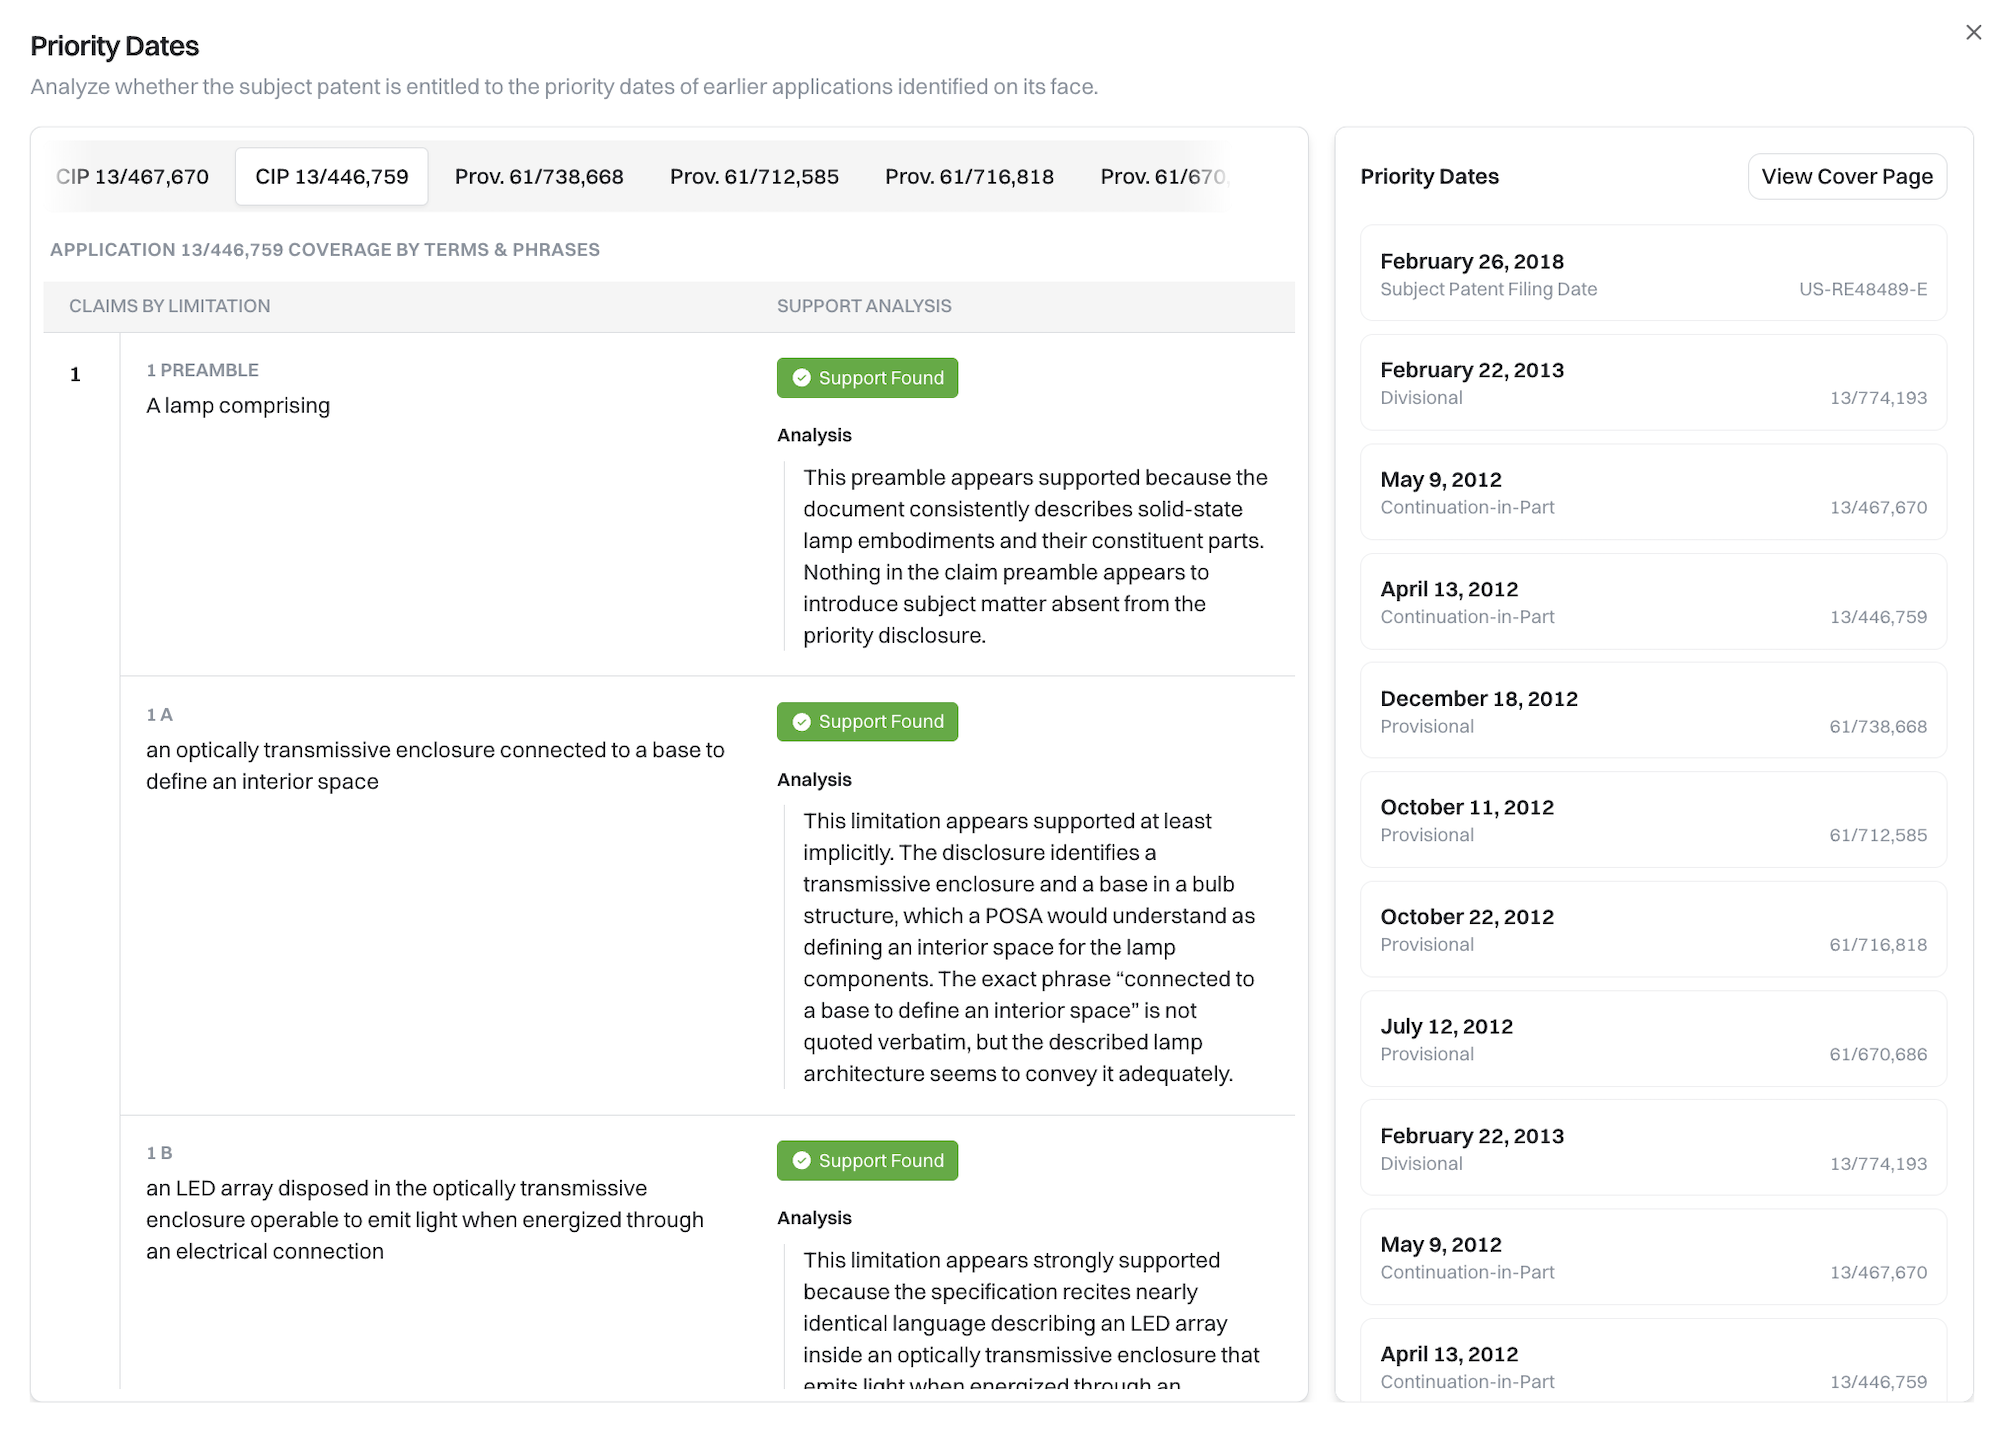This screenshot has height=1432, width=2004.
Task: Switch to CIP 13/467,670 tab
Action: 133,177
